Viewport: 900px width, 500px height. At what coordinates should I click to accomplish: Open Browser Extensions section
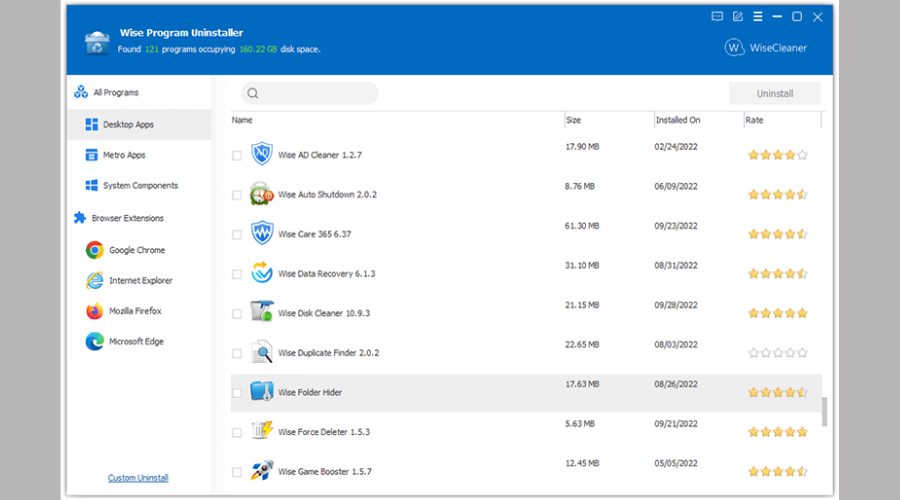pos(139,218)
